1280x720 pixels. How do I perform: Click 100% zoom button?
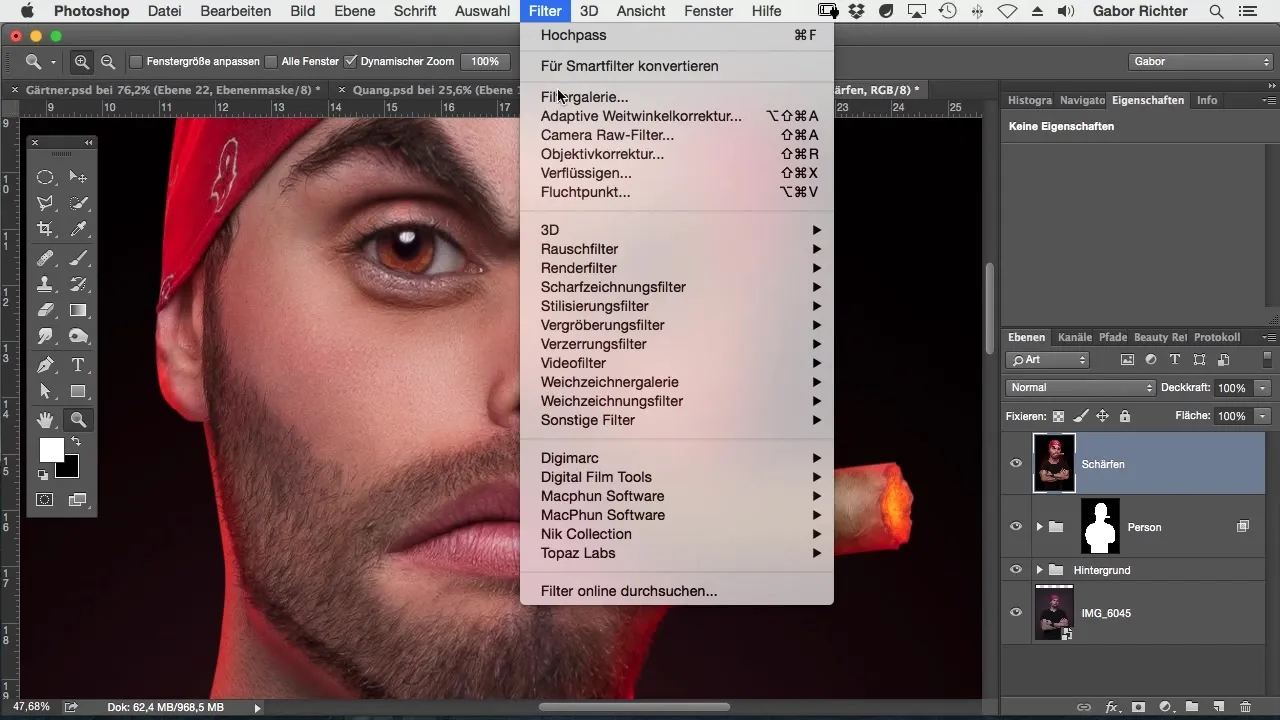pos(485,62)
